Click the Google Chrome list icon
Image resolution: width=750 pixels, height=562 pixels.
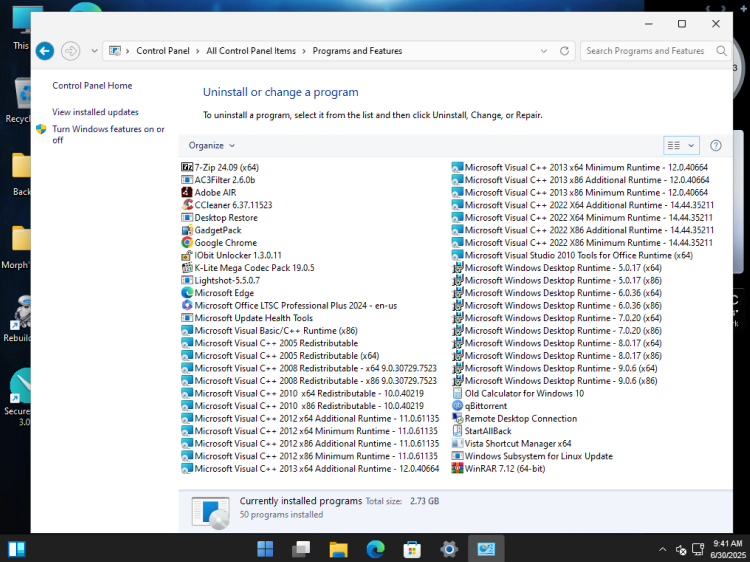187,242
